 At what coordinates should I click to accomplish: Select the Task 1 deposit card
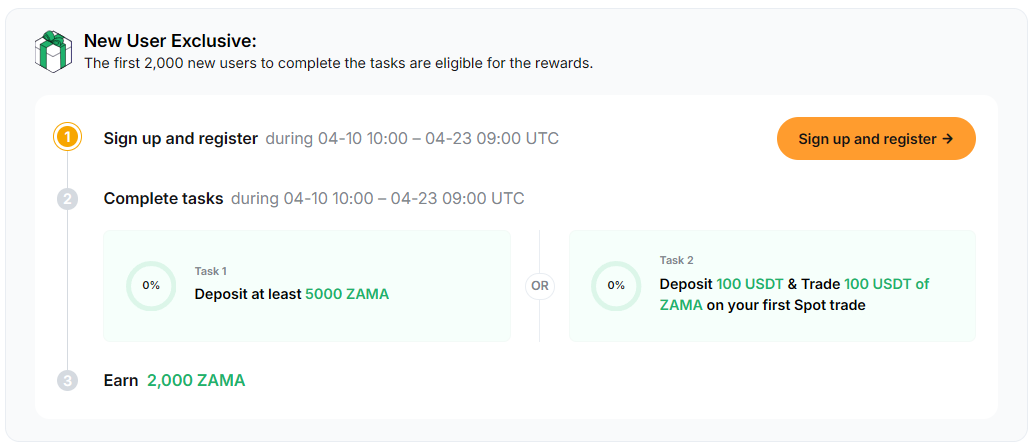[306, 286]
